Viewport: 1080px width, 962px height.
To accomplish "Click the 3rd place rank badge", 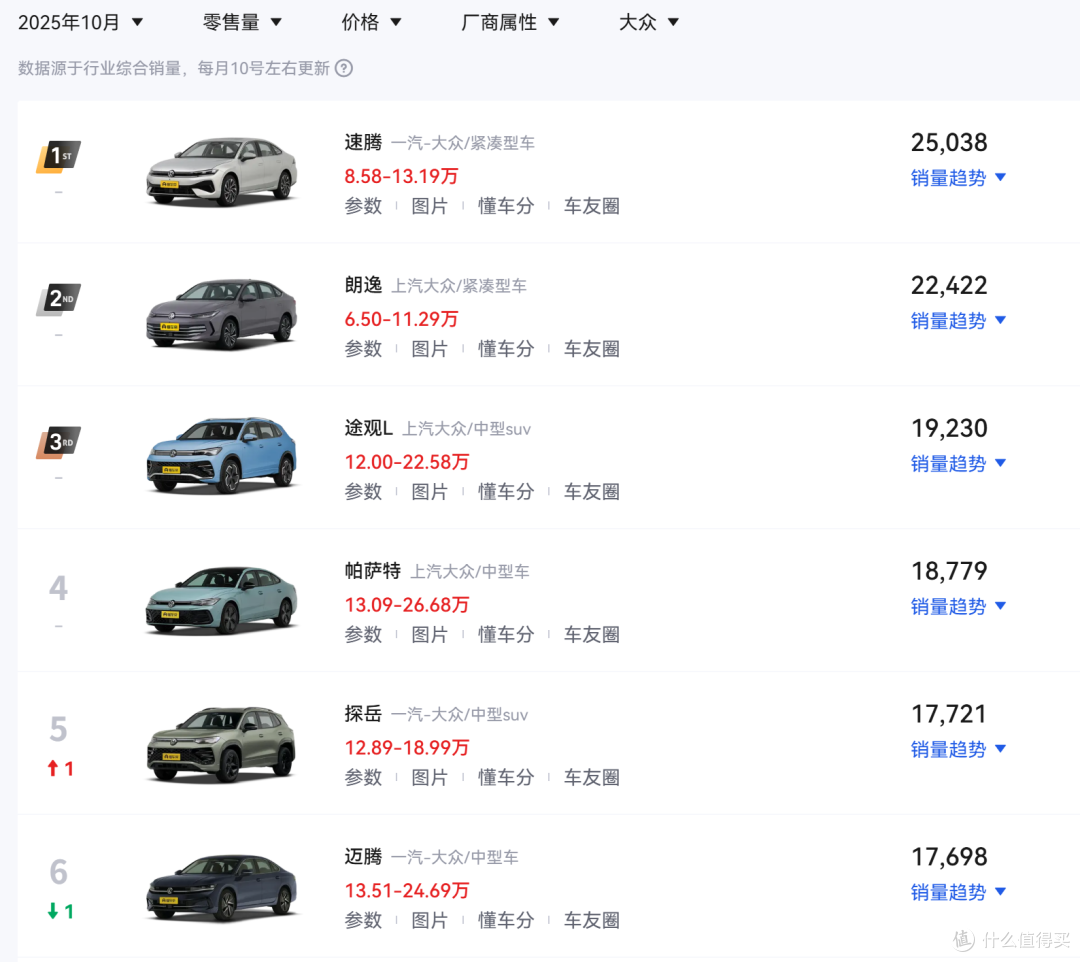I will point(59,442).
